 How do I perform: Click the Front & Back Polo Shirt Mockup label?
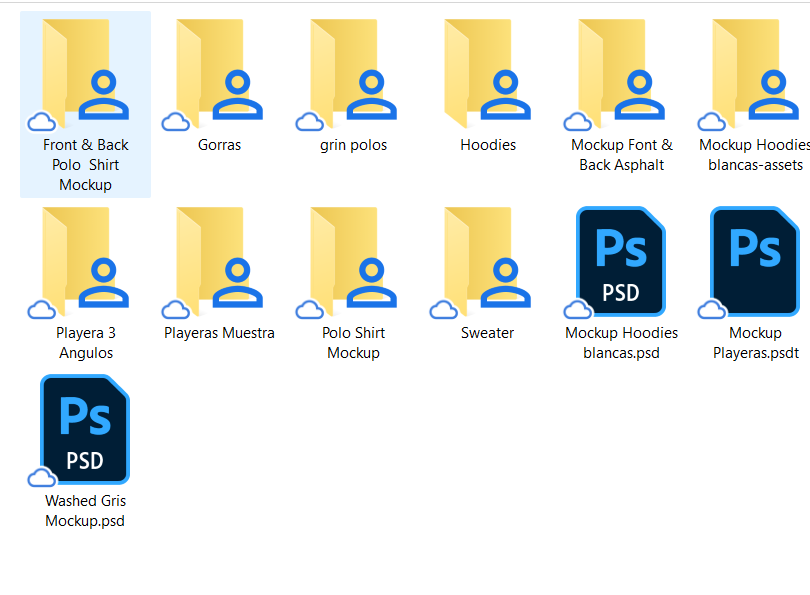pos(84,164)
